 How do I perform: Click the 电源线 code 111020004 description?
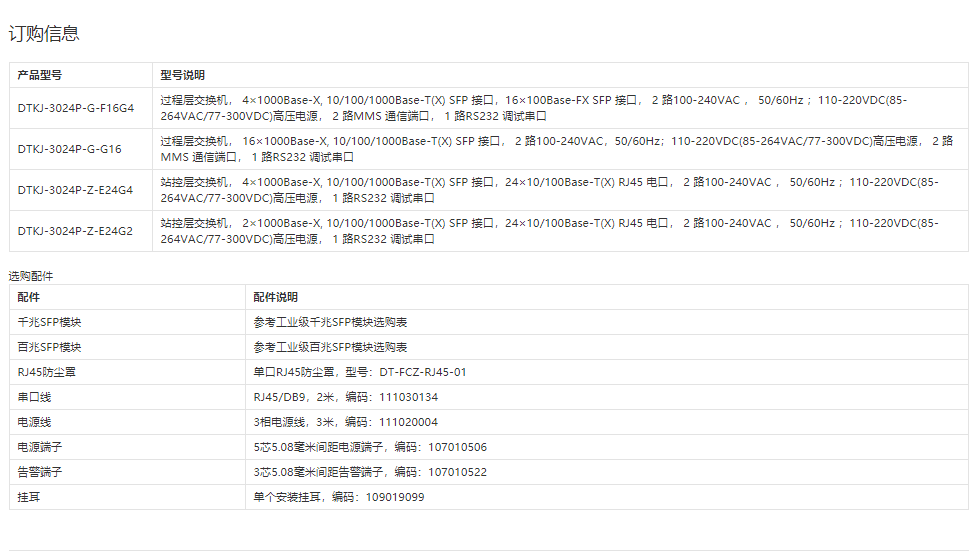coord(346,422)
